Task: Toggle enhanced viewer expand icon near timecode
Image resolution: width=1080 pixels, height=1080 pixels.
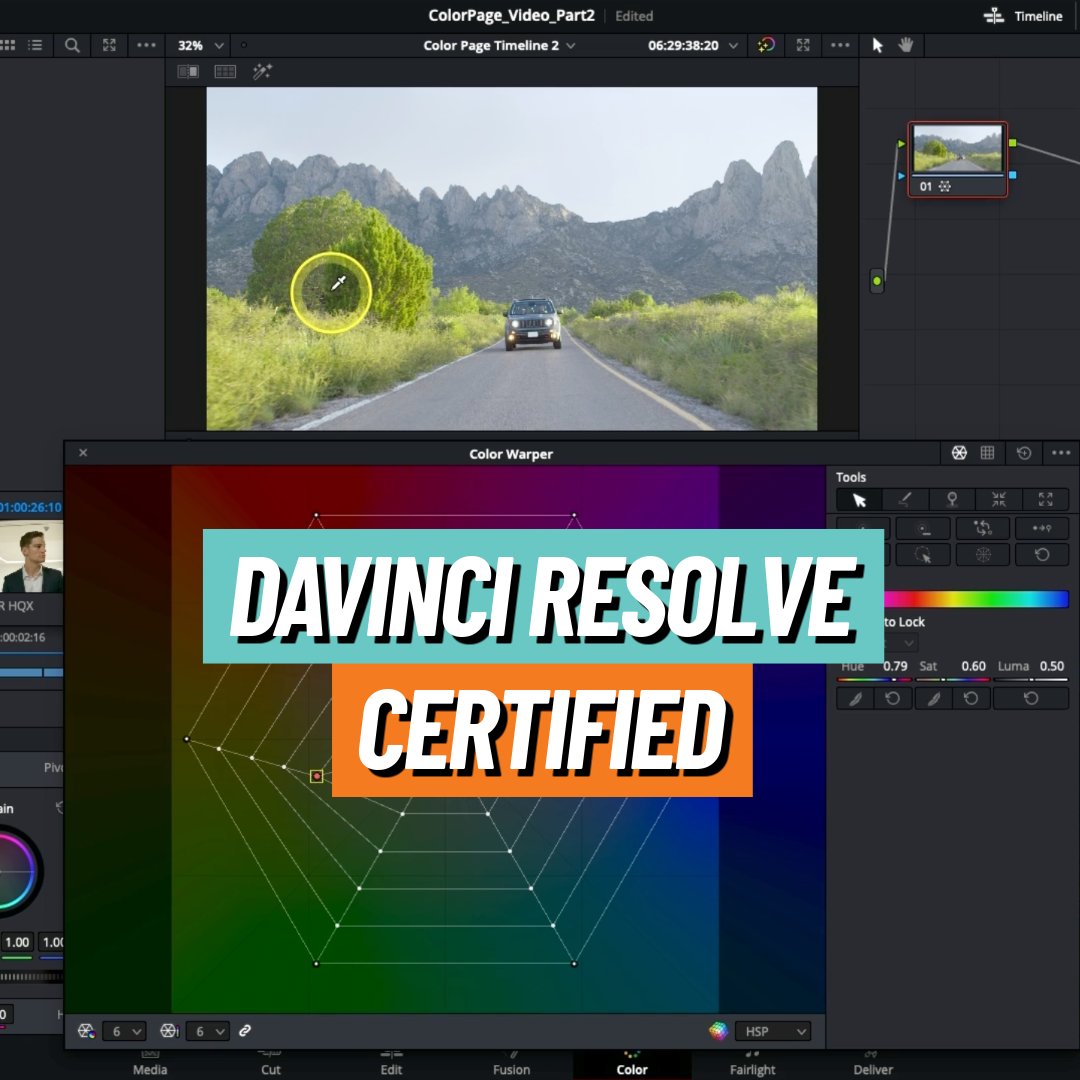Action: [803, 45]
